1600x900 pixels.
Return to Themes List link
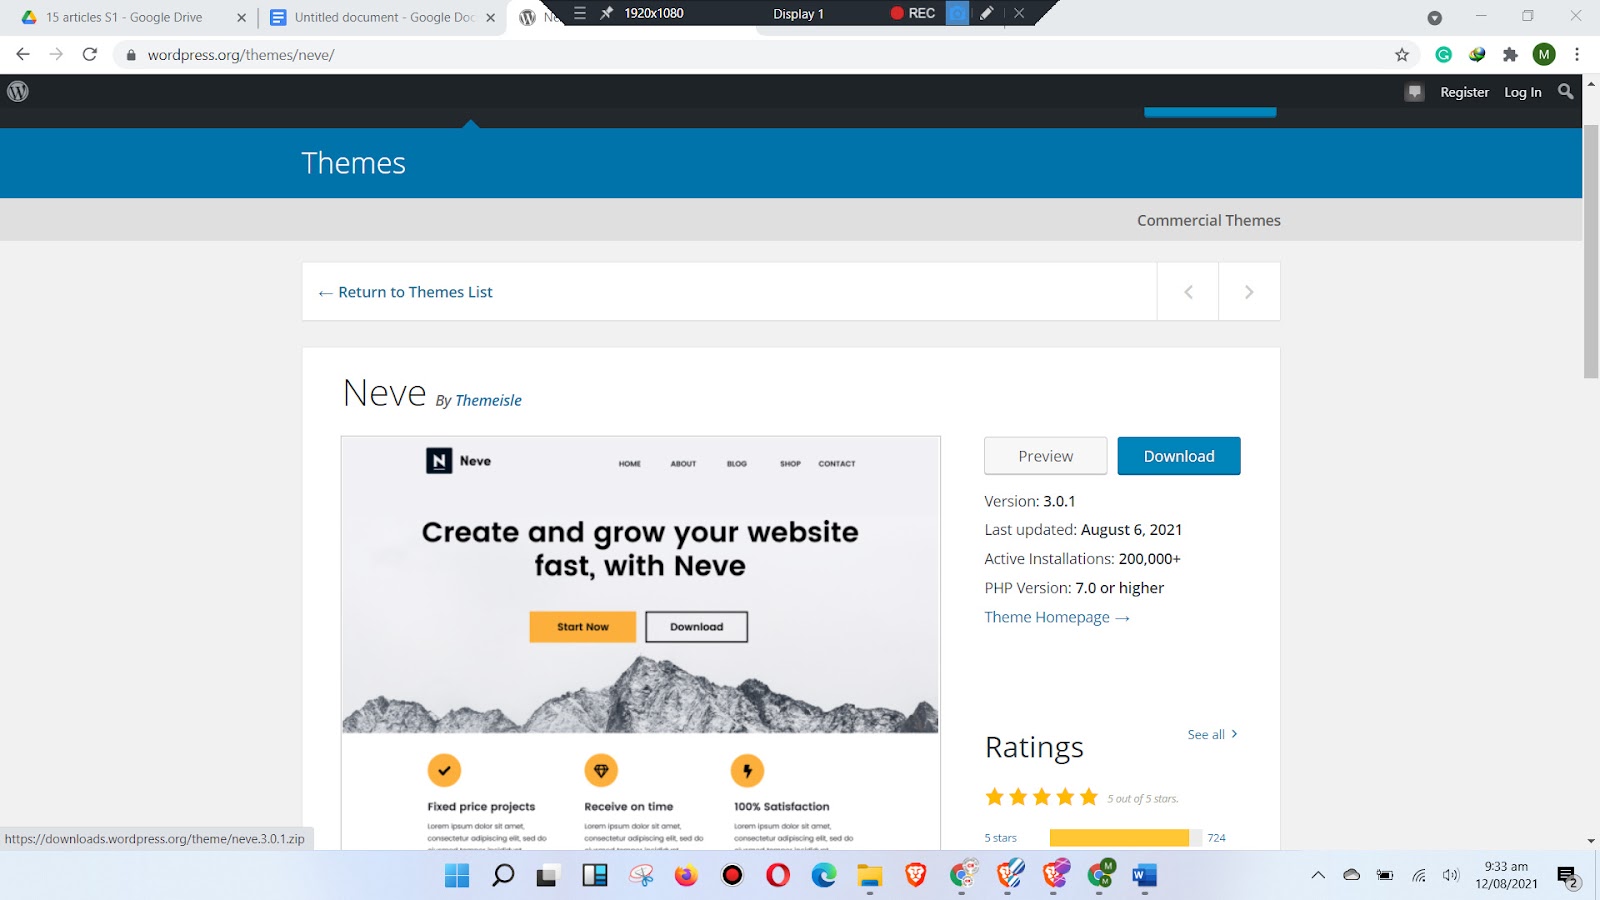click(405, 292)
